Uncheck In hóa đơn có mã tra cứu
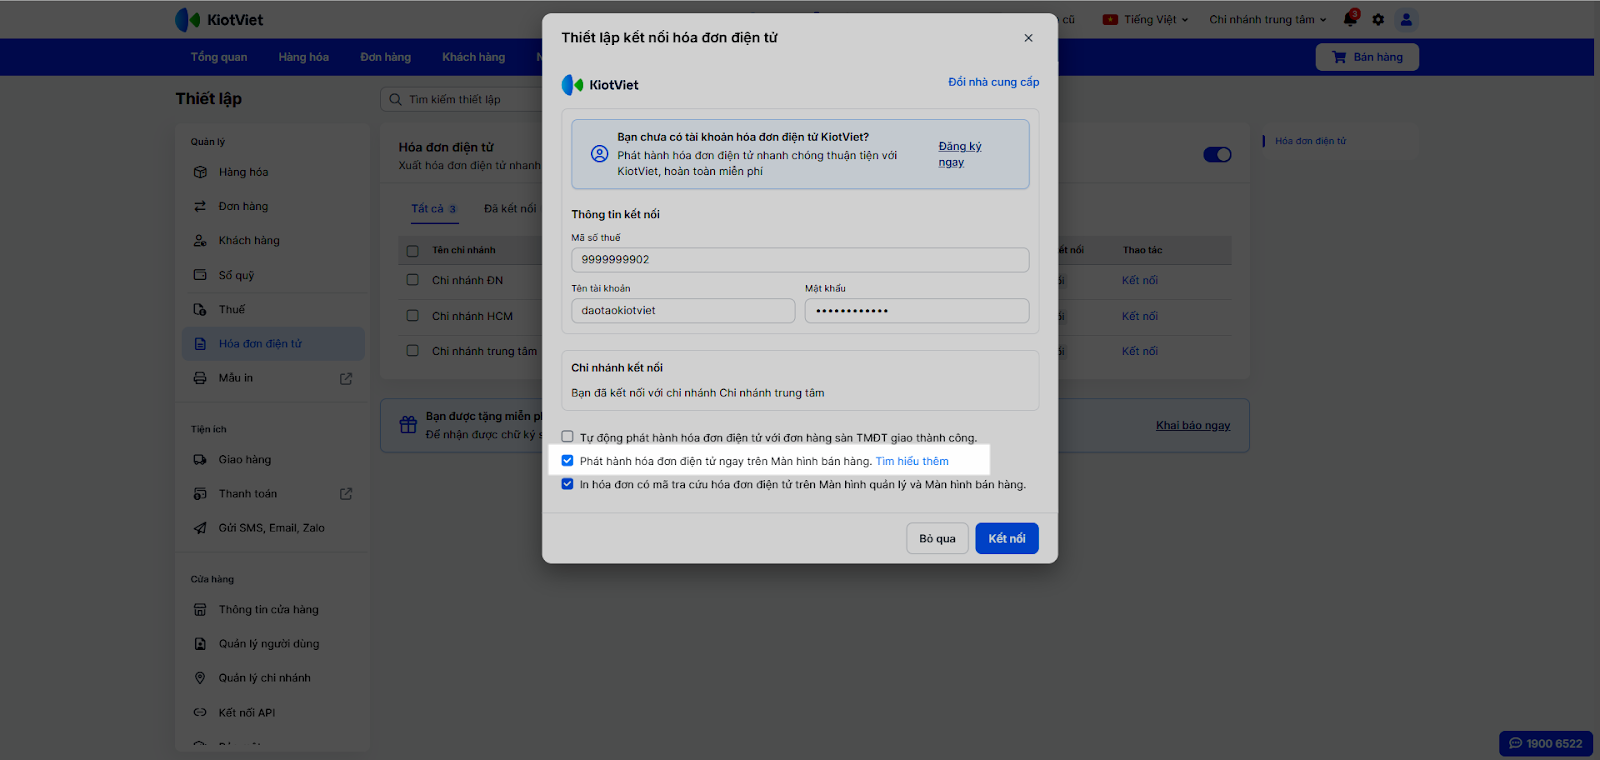 [x=567, y=484]
